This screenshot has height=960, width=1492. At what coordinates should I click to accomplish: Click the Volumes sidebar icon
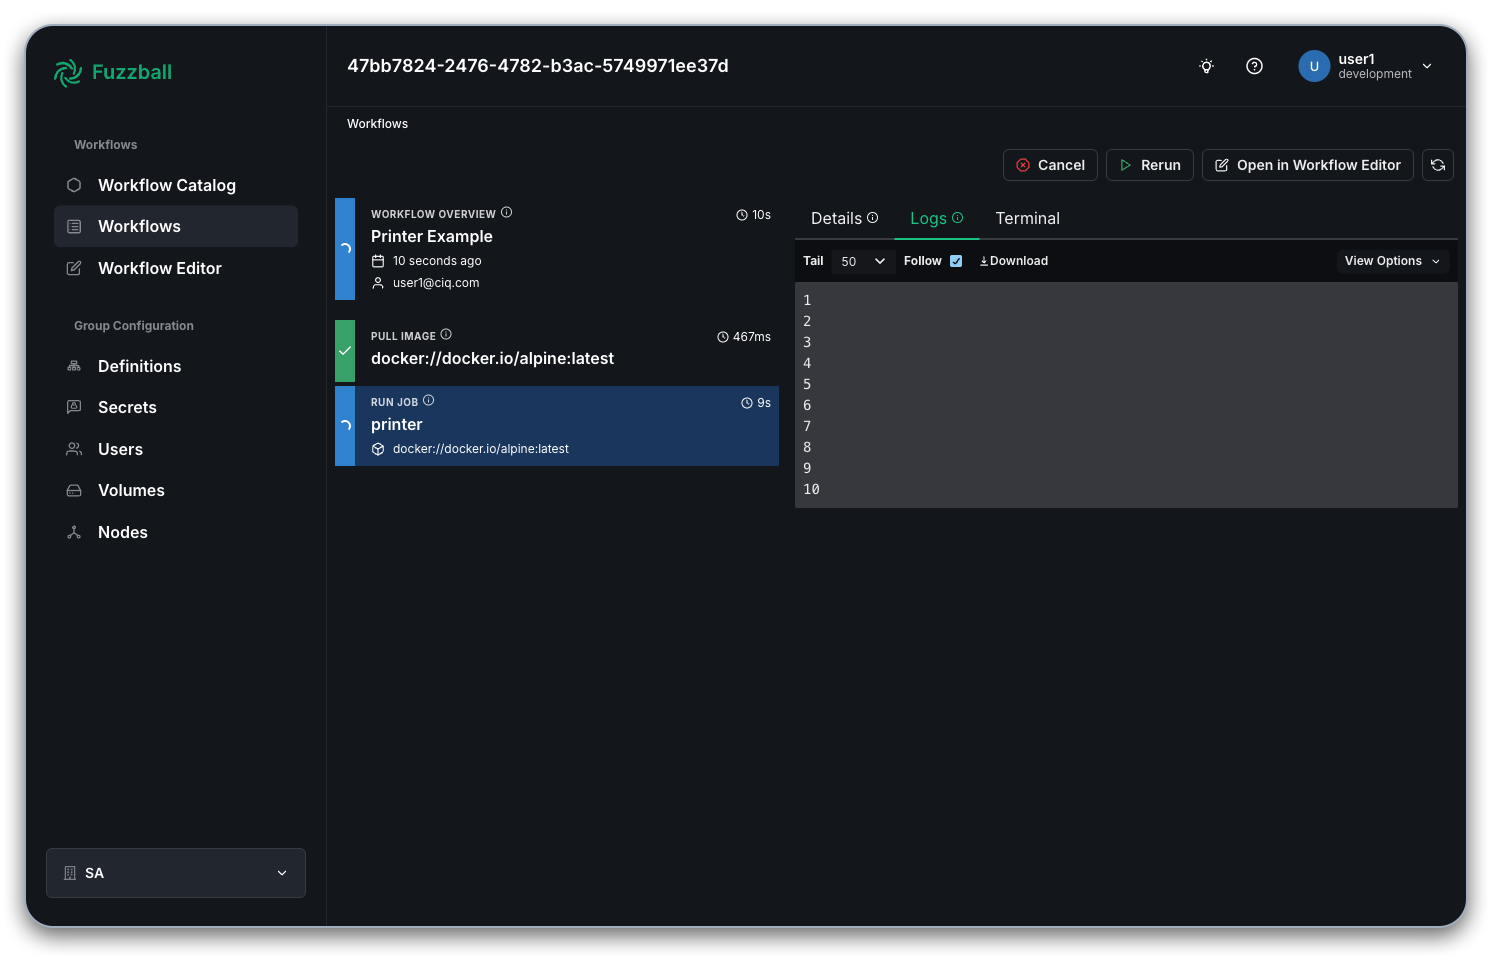(x=73, y=490)
